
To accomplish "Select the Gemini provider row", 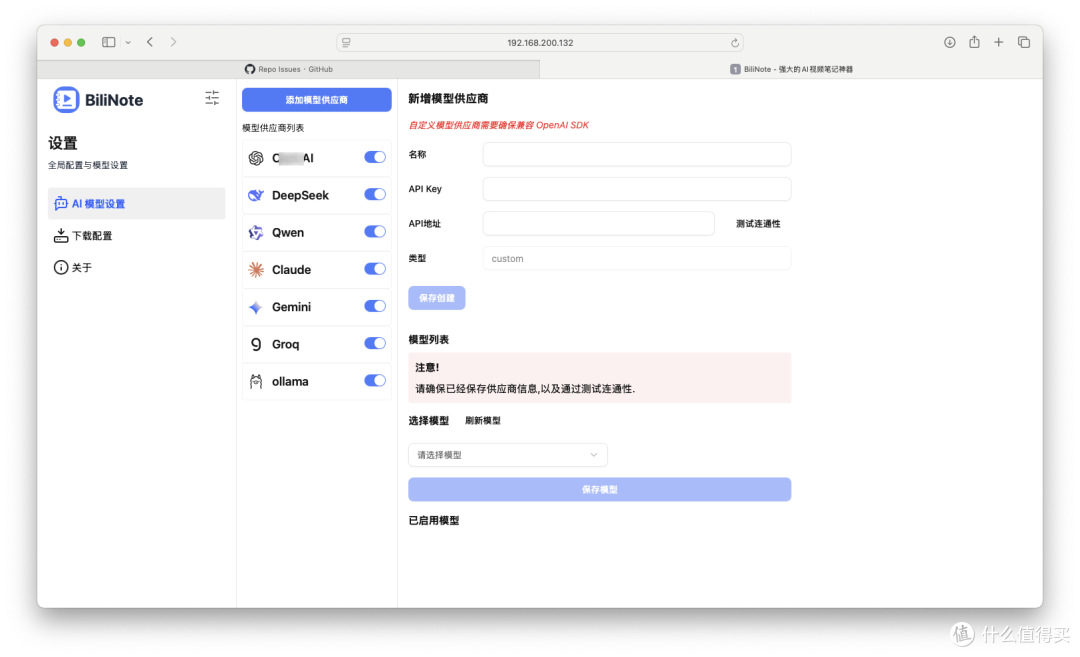I will 317,307.
